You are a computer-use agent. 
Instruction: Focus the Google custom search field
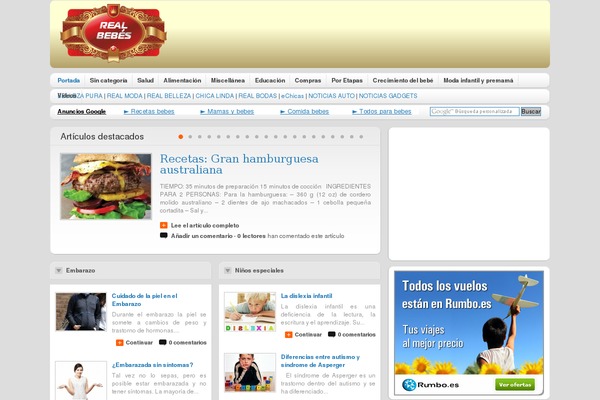click(x=474, y=111)
